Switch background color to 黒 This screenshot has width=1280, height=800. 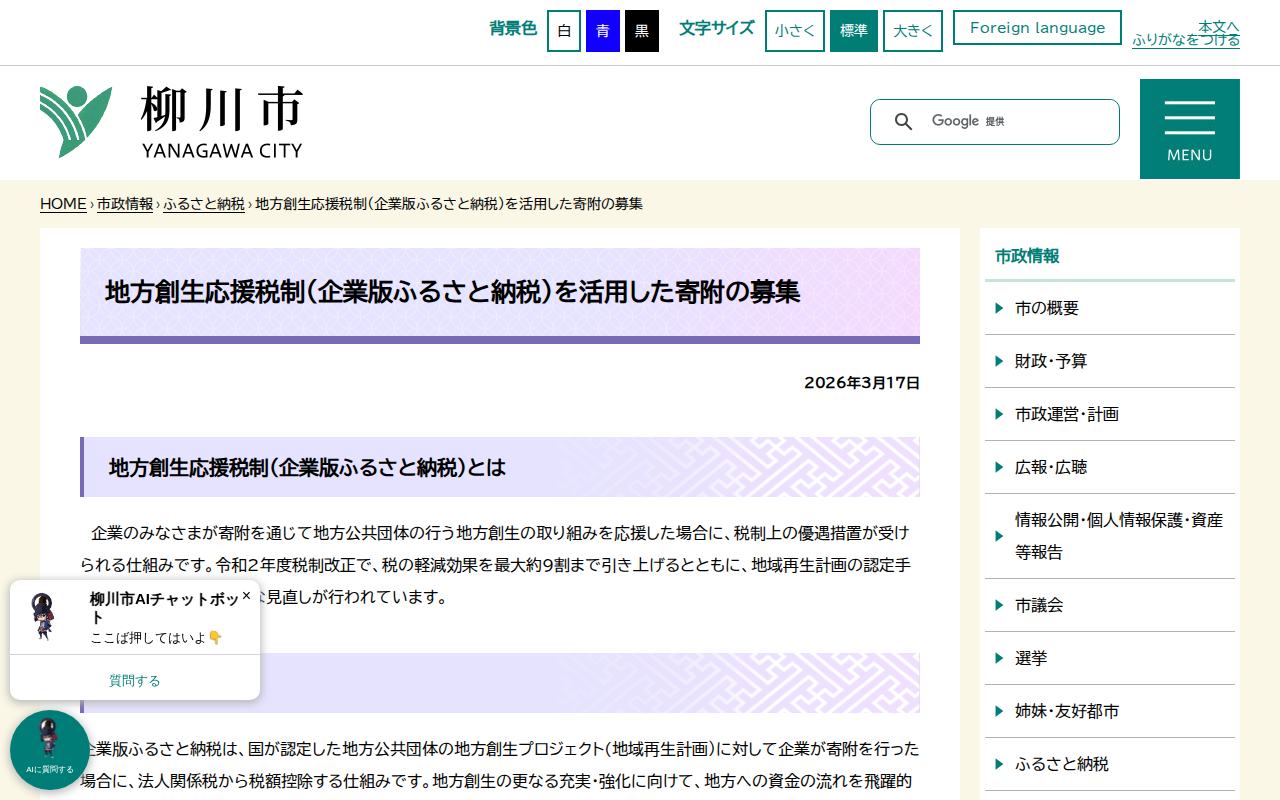[641, 30]
